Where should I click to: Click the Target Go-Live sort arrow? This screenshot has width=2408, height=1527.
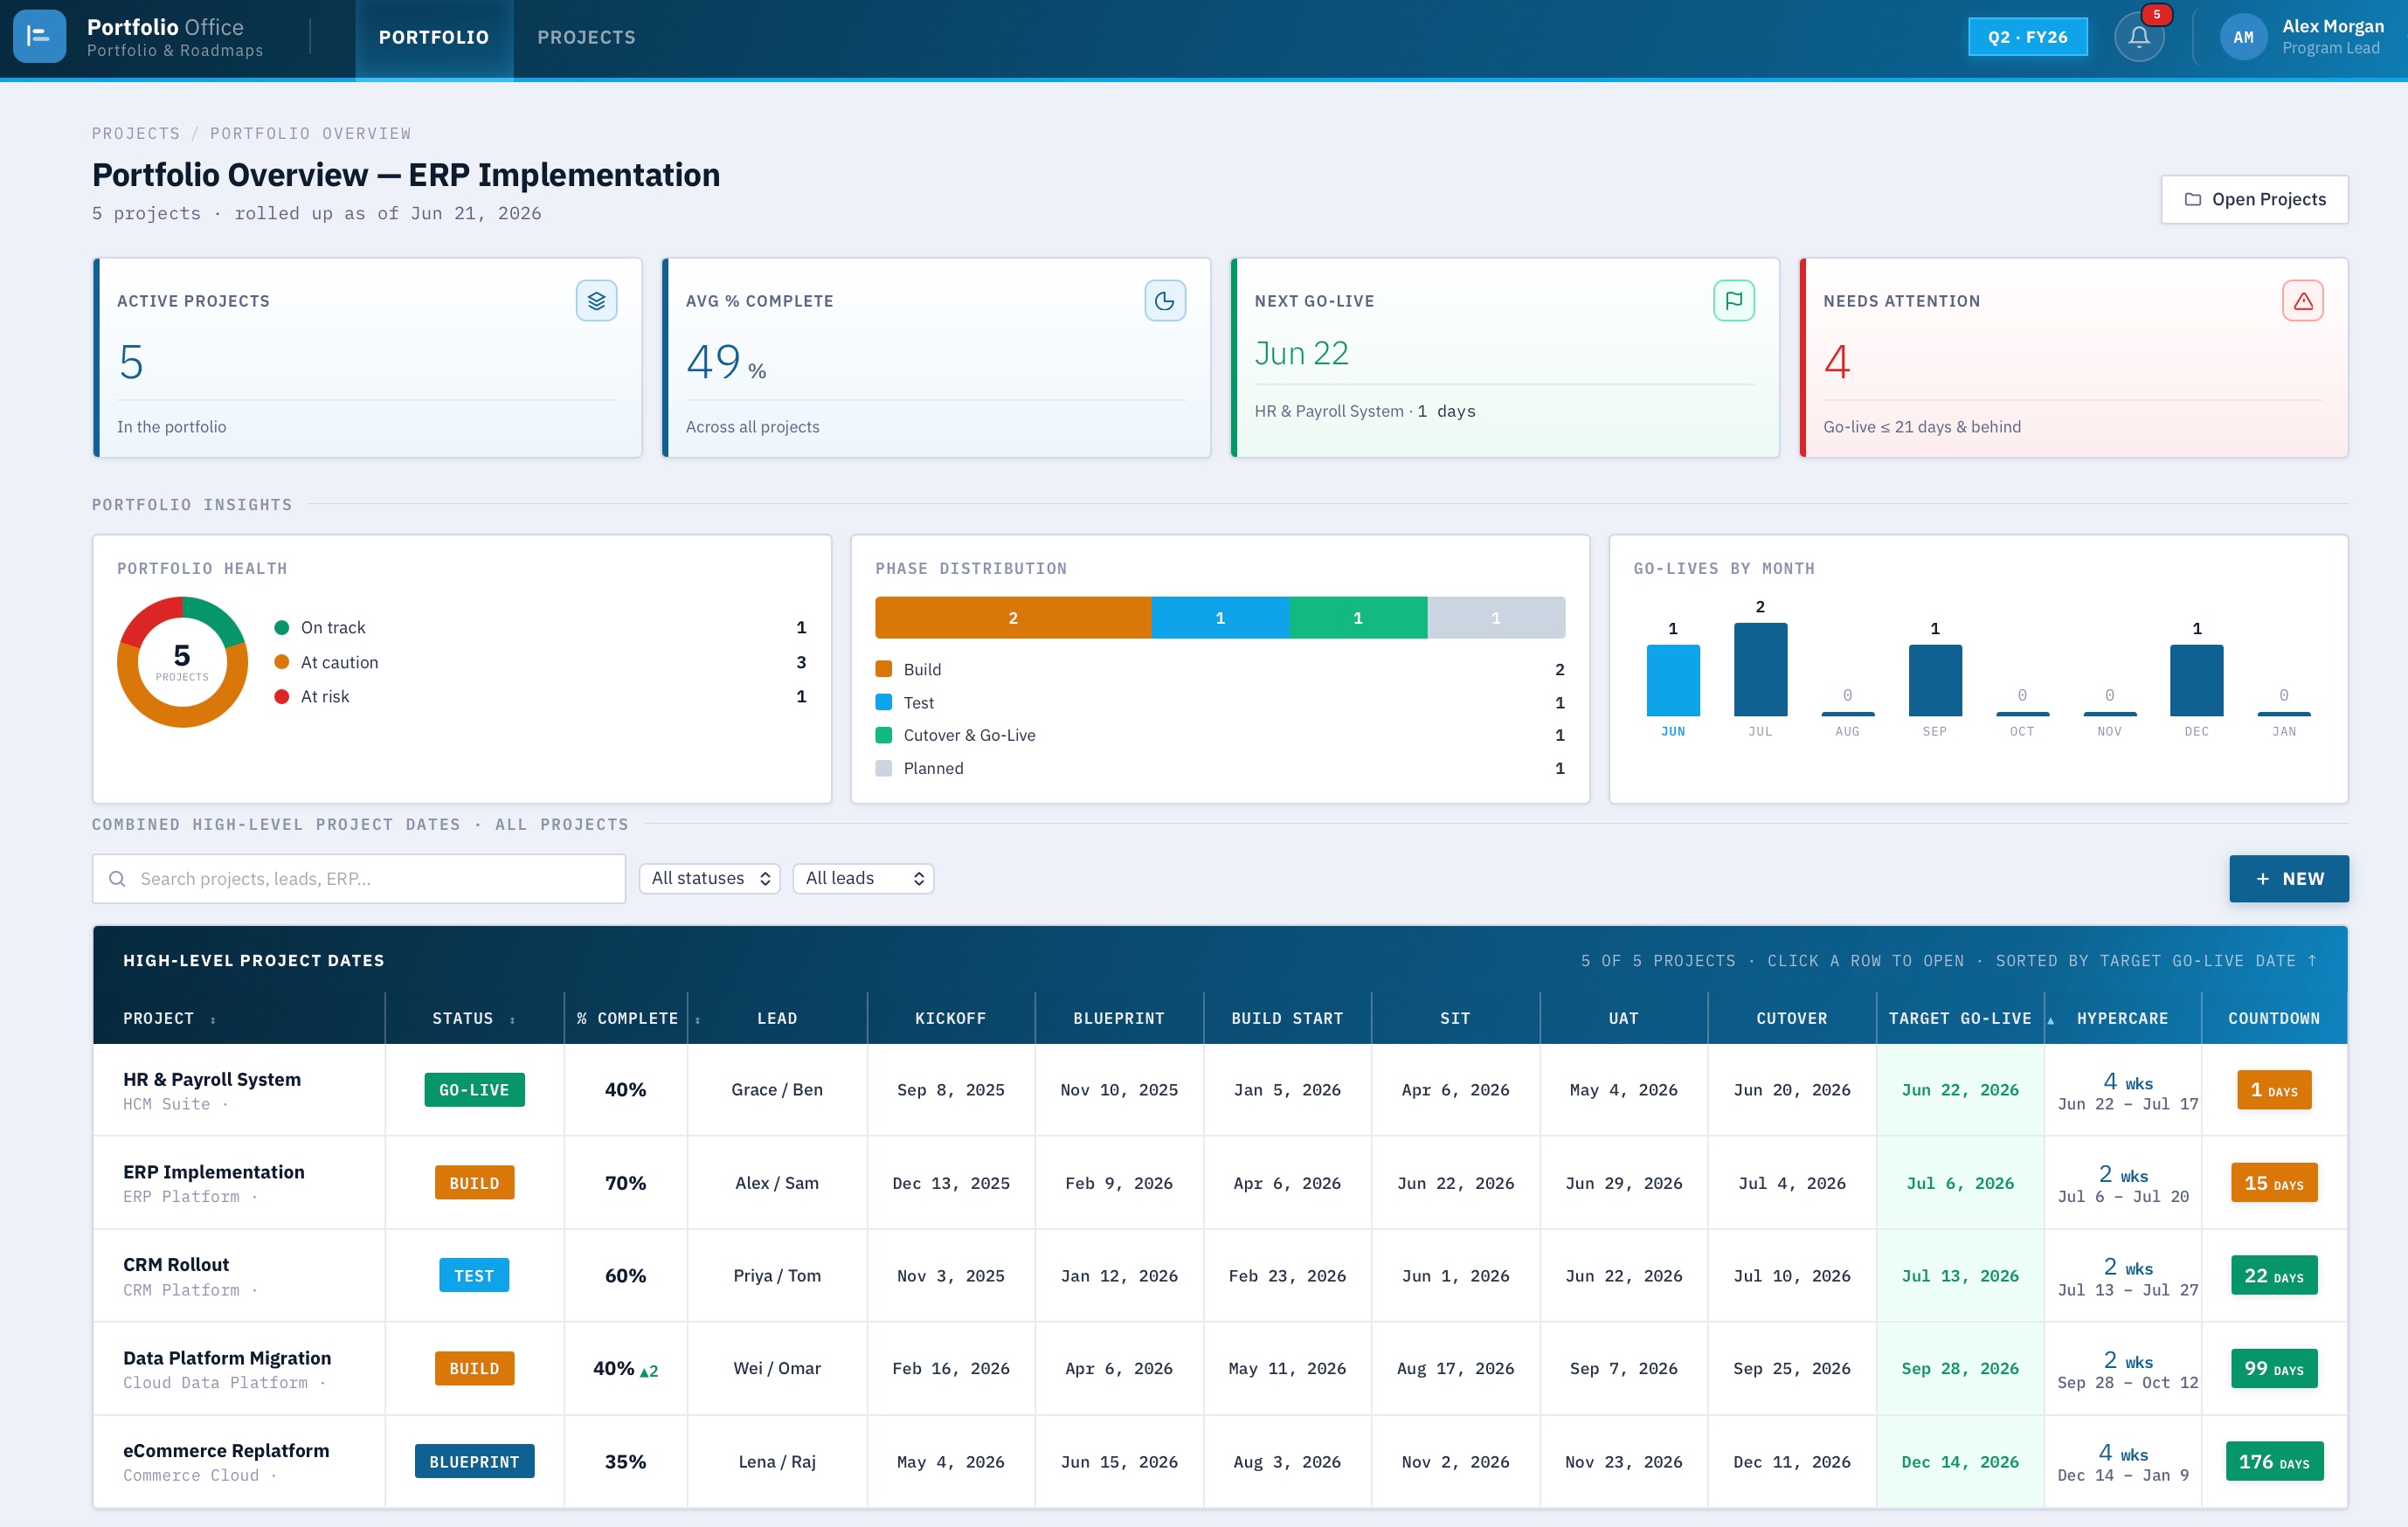pyautogui.click(x=2050, y=1020)
